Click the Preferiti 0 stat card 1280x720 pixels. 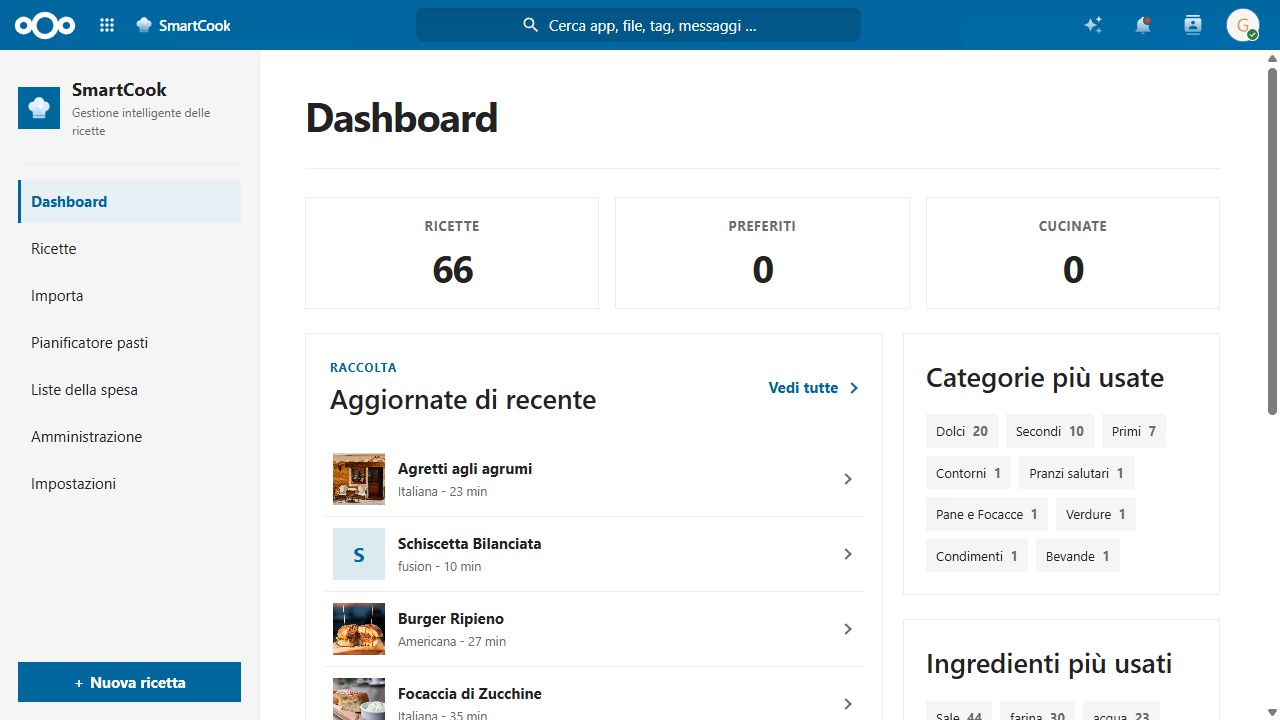tap(762, 253)
